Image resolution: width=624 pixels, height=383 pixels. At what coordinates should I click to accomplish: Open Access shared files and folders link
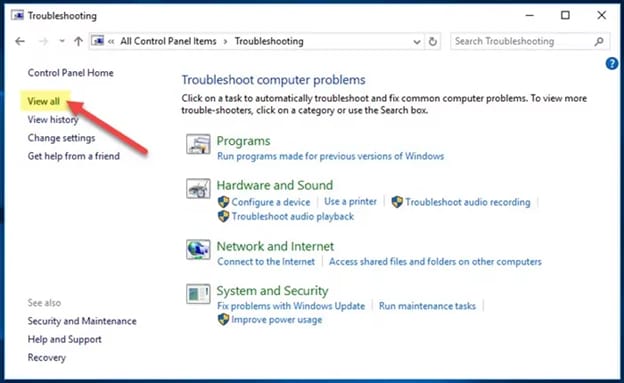(435, 262)
